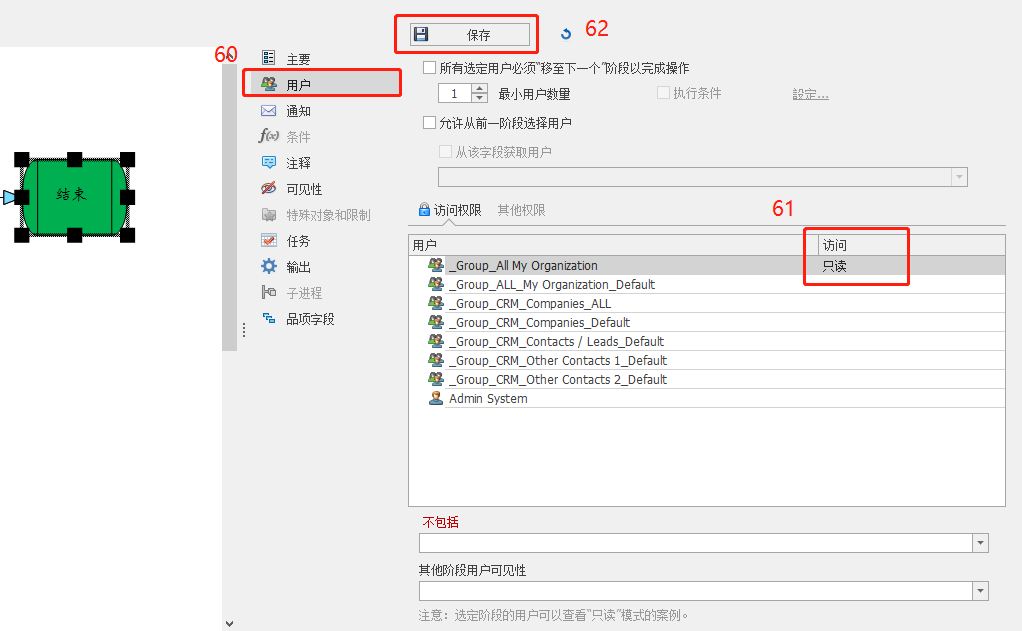Enable 所有选定用户必须移至下一个阶段 checkbox

click(x=428, y=67)
